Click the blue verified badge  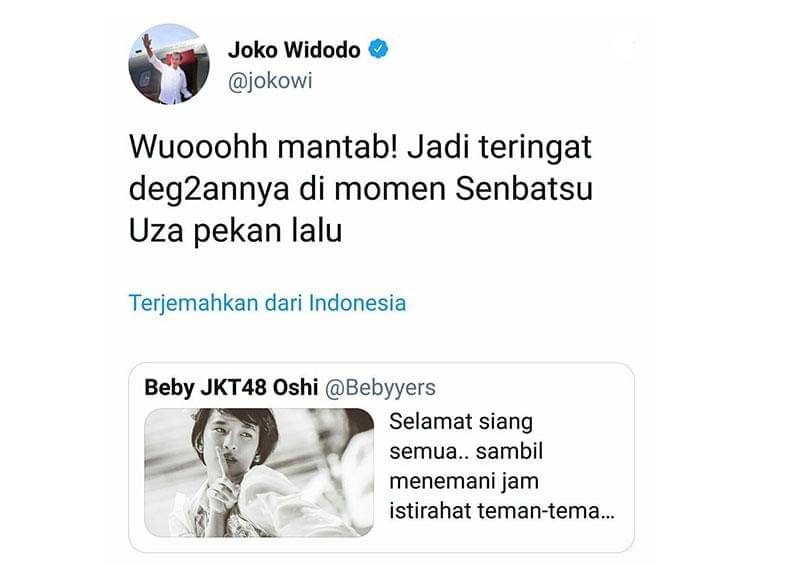pyautogui.click(x=378, y=50)
